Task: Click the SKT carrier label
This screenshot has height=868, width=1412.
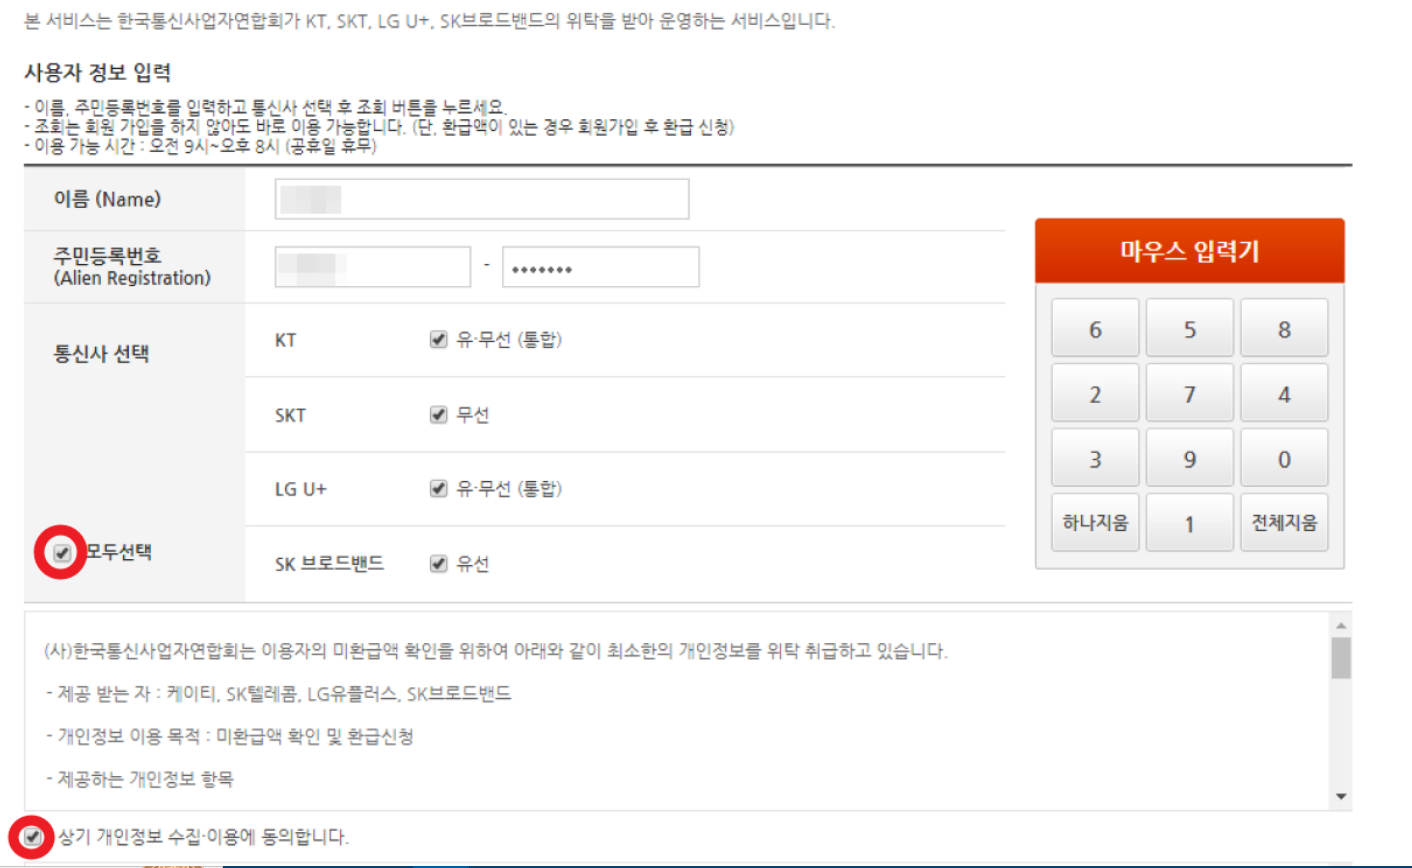Action: pyautogui.click(x=290, y=415)
